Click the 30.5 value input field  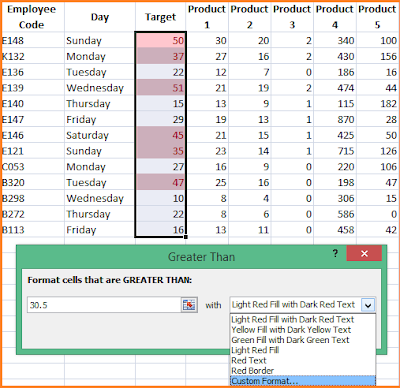[104, 305]
